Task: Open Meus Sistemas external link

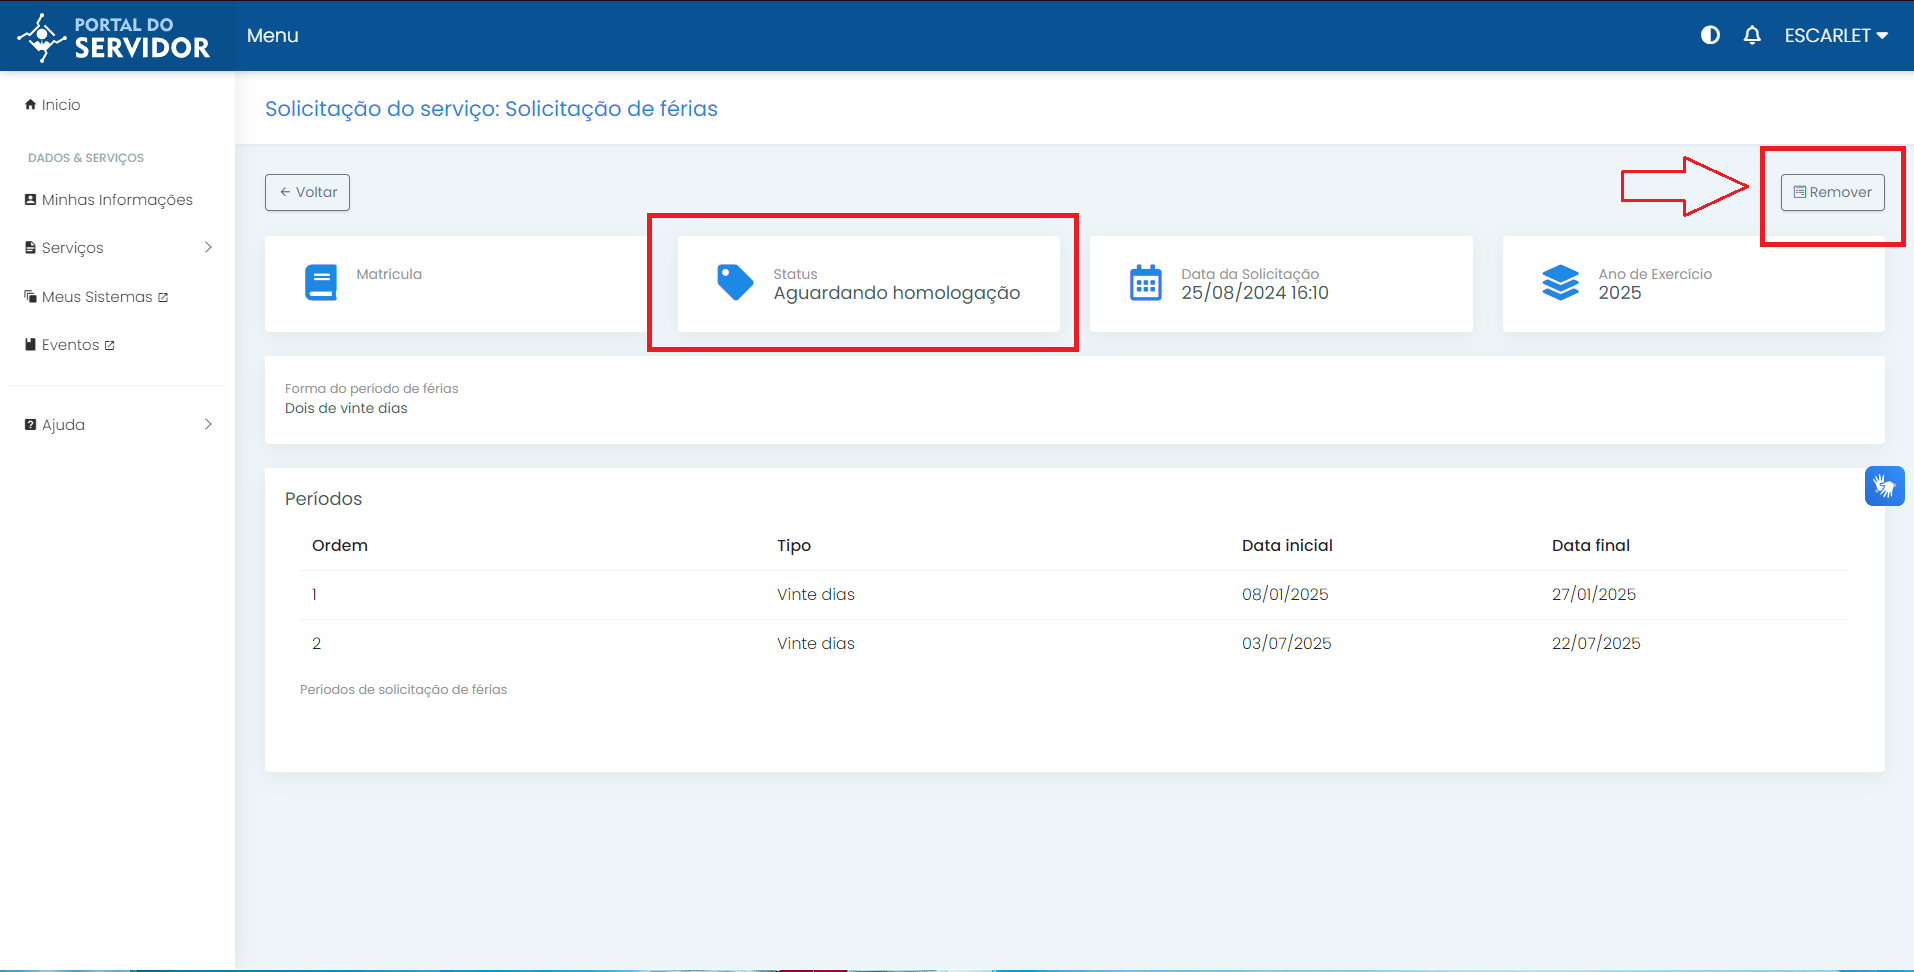Action: [x=96, y=297]
